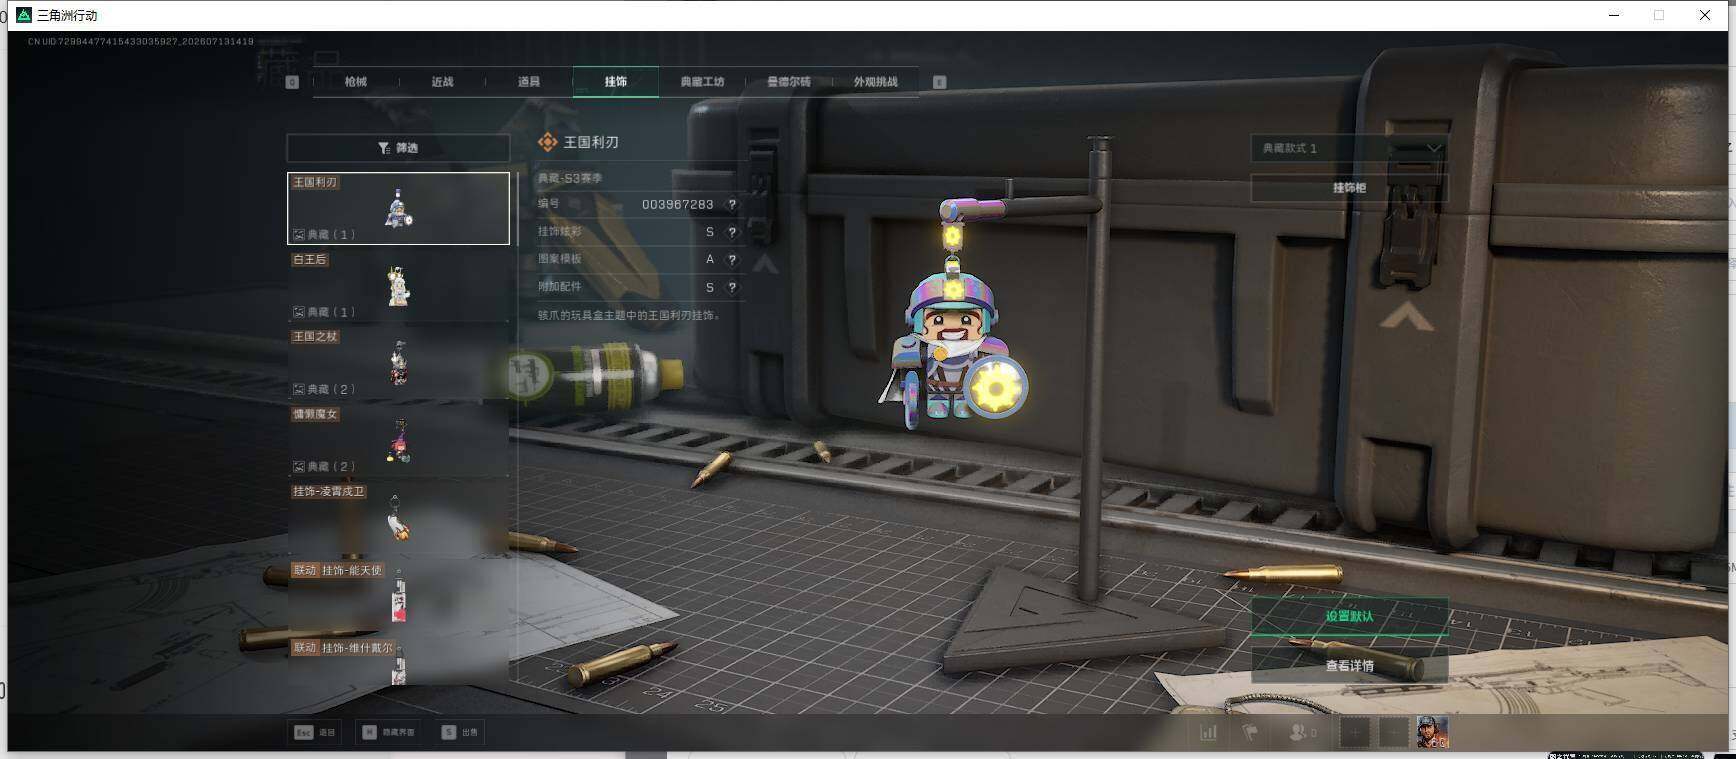Click help icon next to 图案模板

732,259
